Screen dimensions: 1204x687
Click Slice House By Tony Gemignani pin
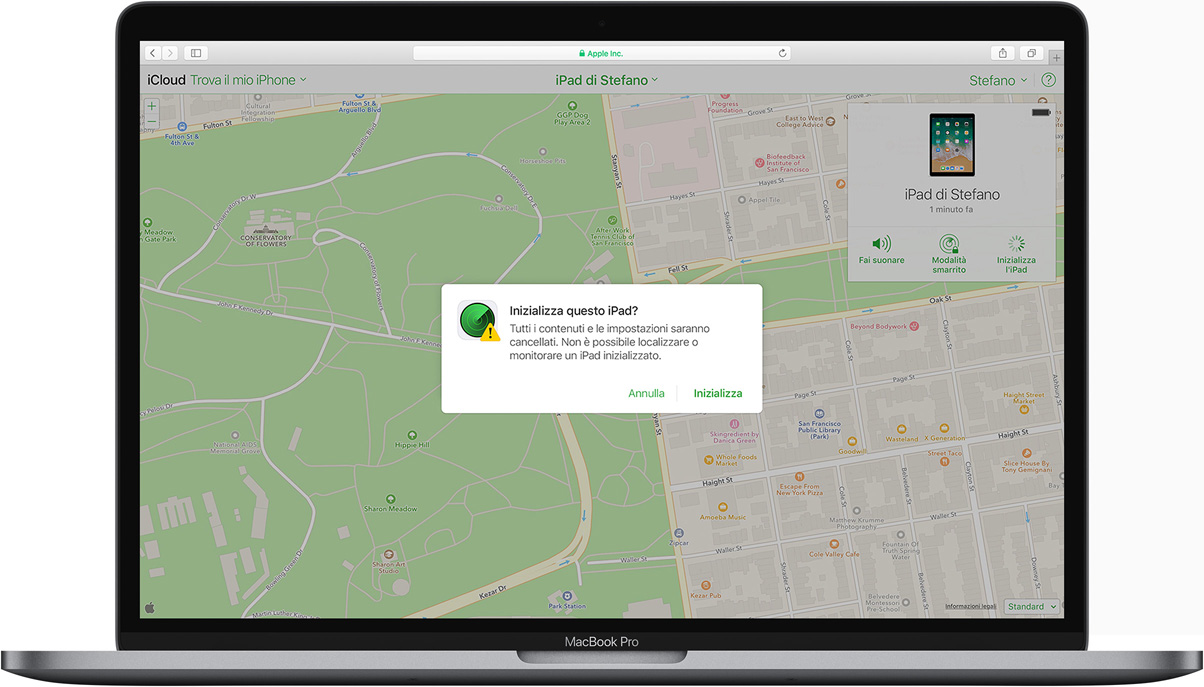pyautogui.click(x=1026, y=454)
